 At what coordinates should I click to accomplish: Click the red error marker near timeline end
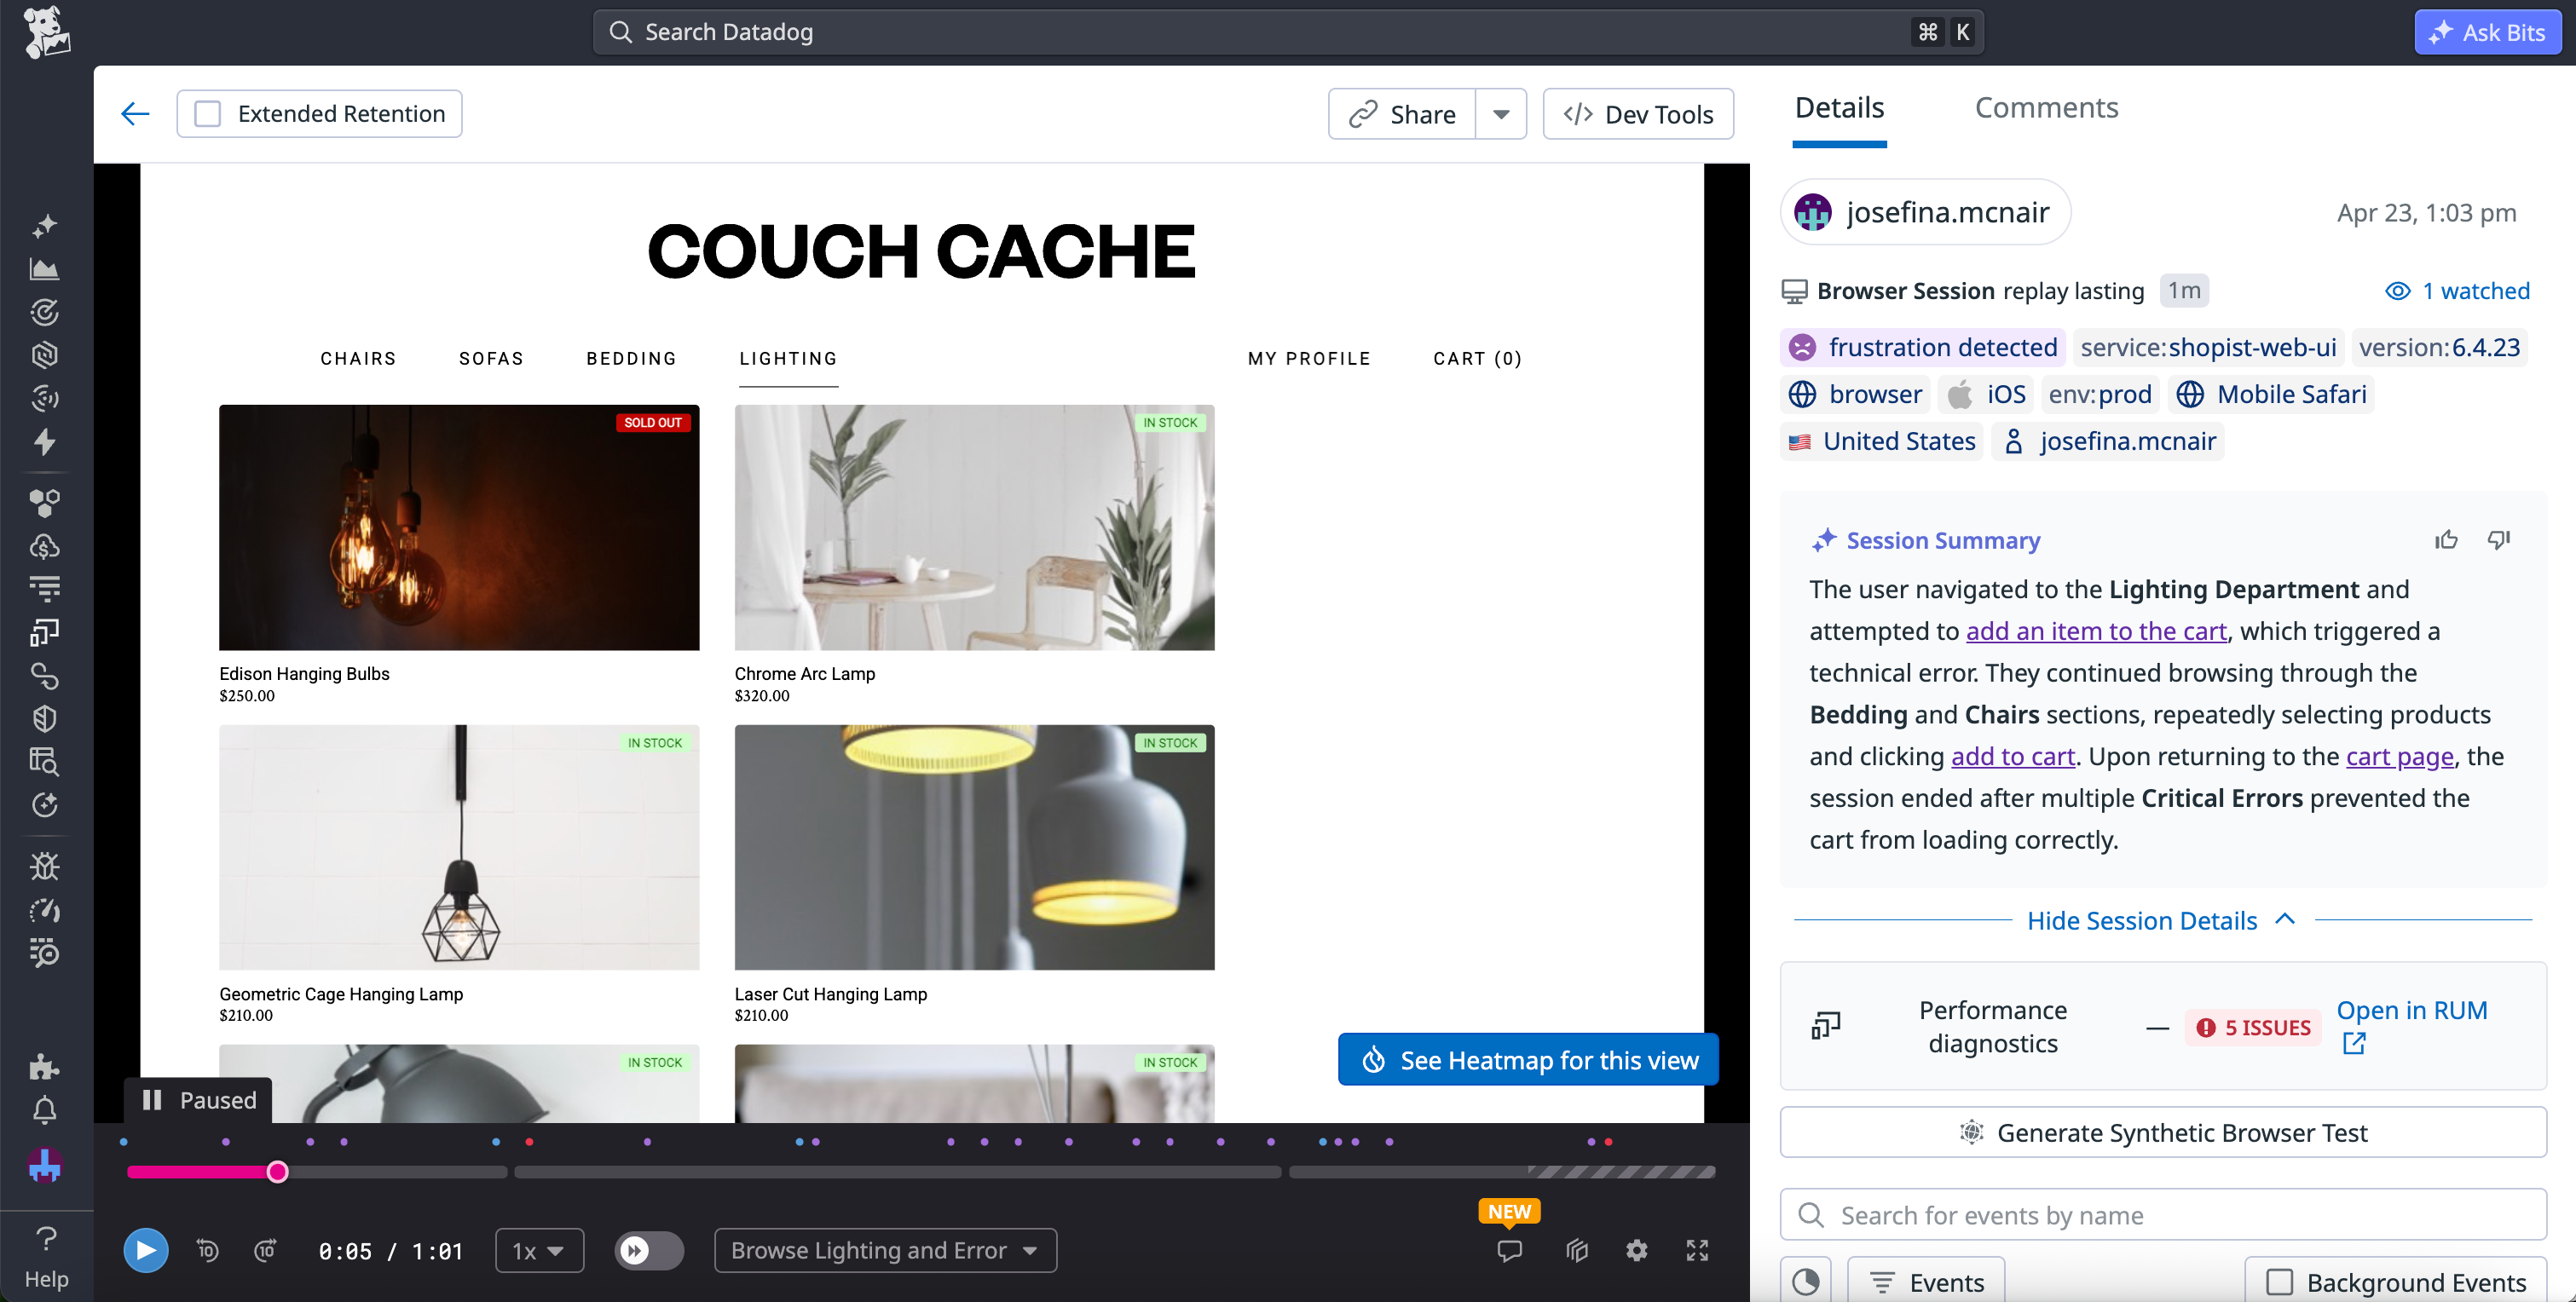point(1608,1141)
